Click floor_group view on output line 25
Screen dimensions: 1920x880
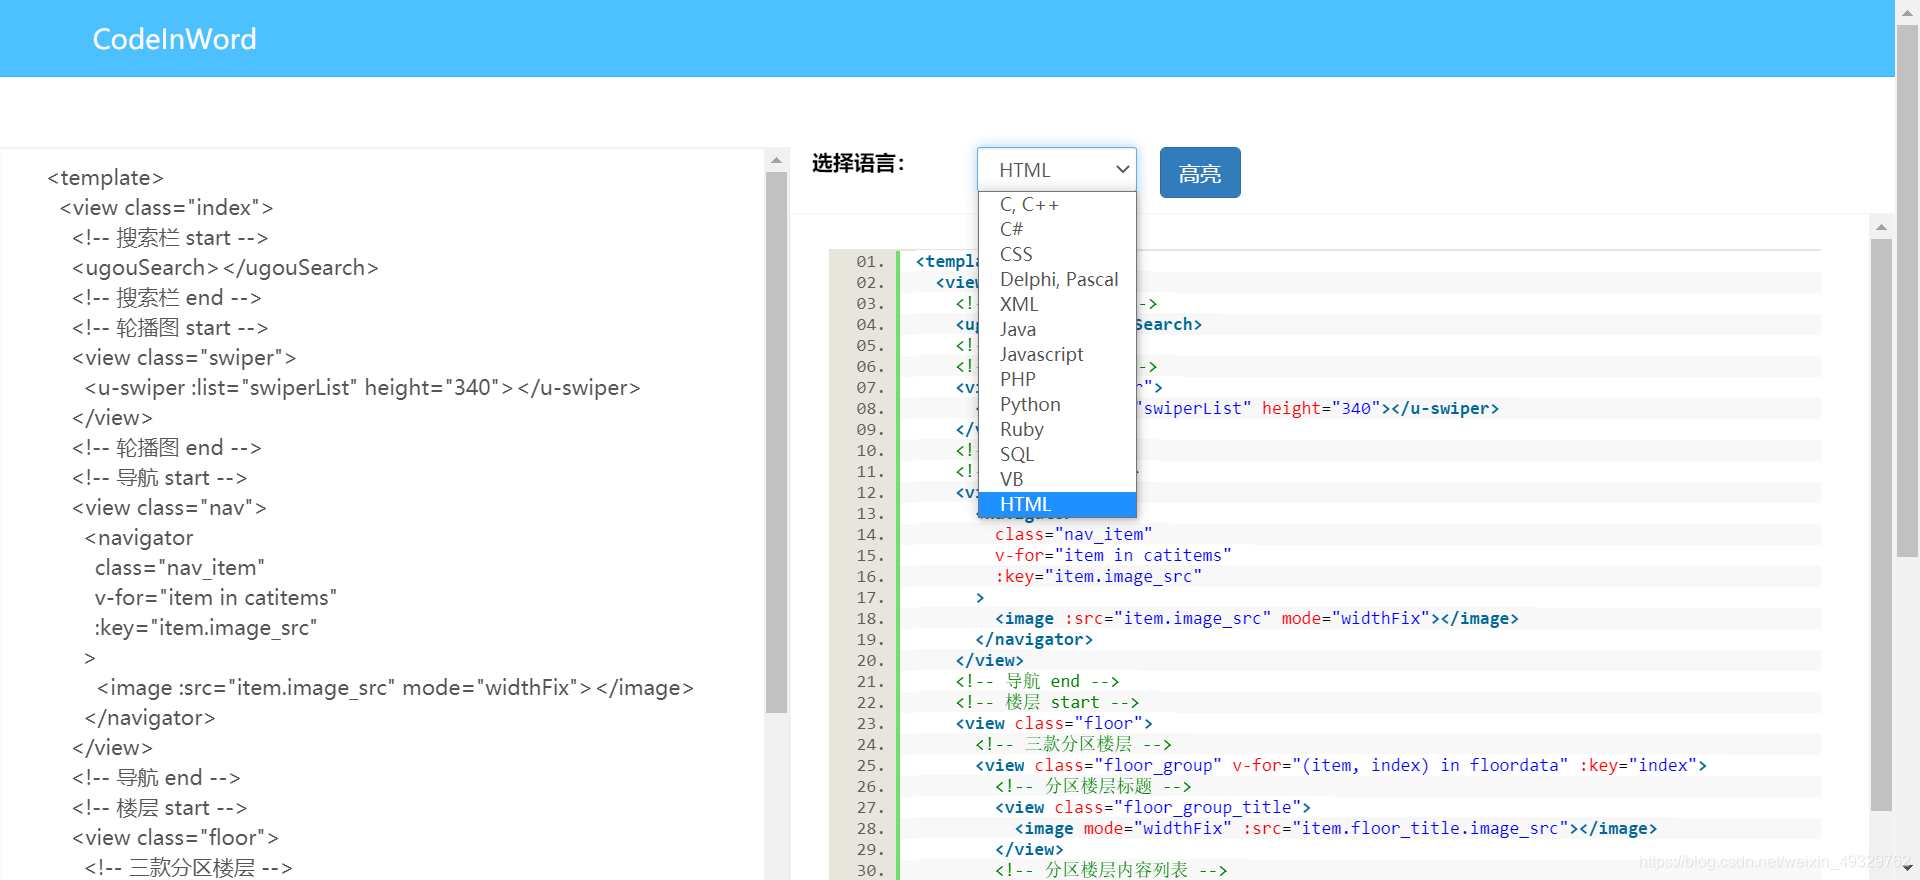coord(1341,766)
